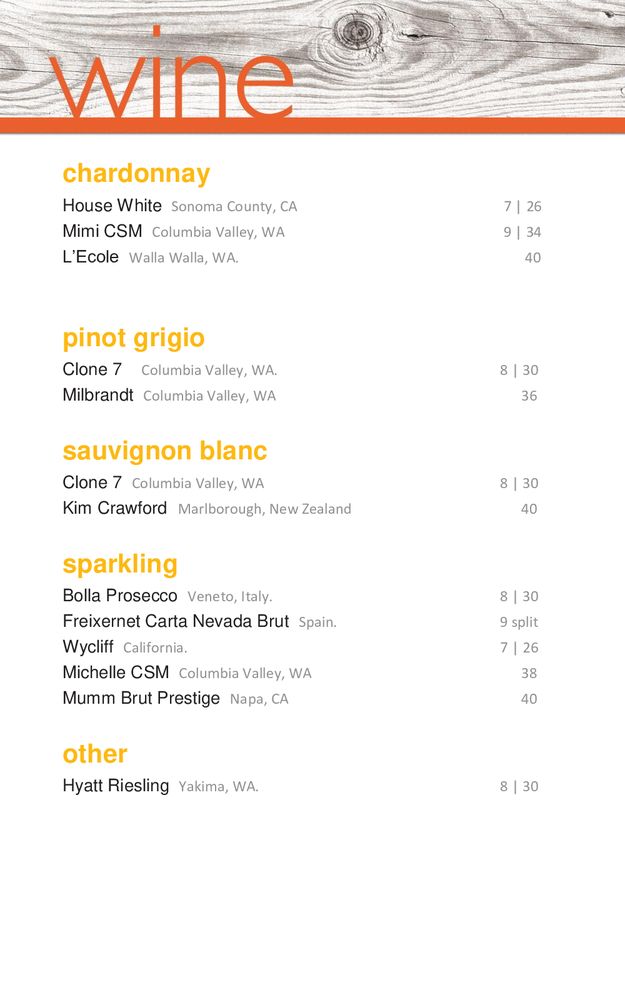Viewport: 625px width, 1000px height.
Task: Choose Mimi CSM from the chardonnay list
Action: point(102,232)
